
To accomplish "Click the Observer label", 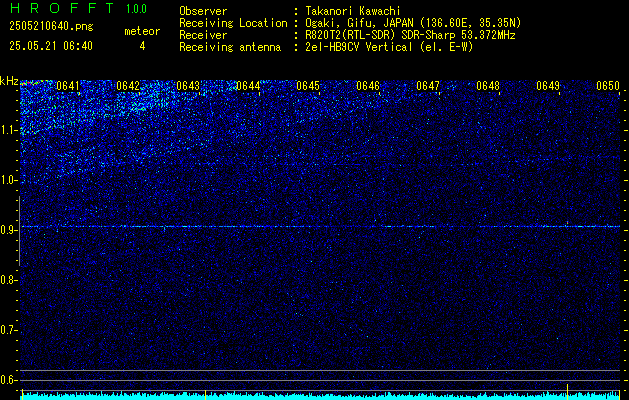I will pos(203,11).
